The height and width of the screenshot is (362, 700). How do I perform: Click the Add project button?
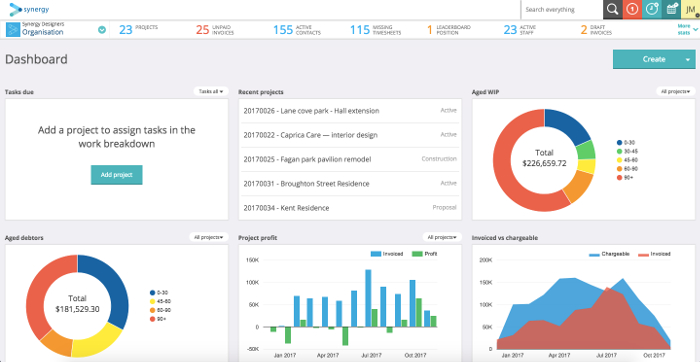pyautogui.click(x=117, y=175)
